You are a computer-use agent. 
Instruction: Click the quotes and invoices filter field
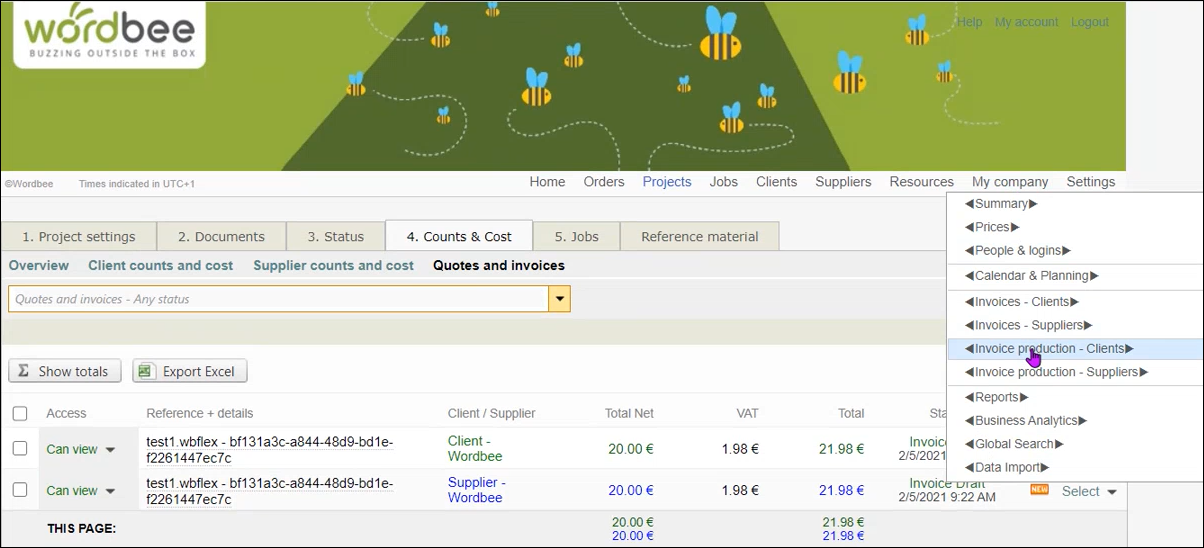click(278, 299)
